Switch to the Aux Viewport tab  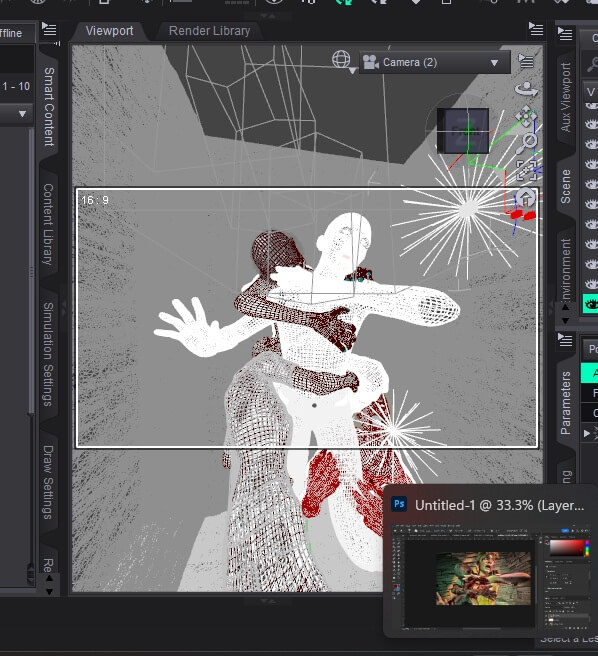pos(566,97)
